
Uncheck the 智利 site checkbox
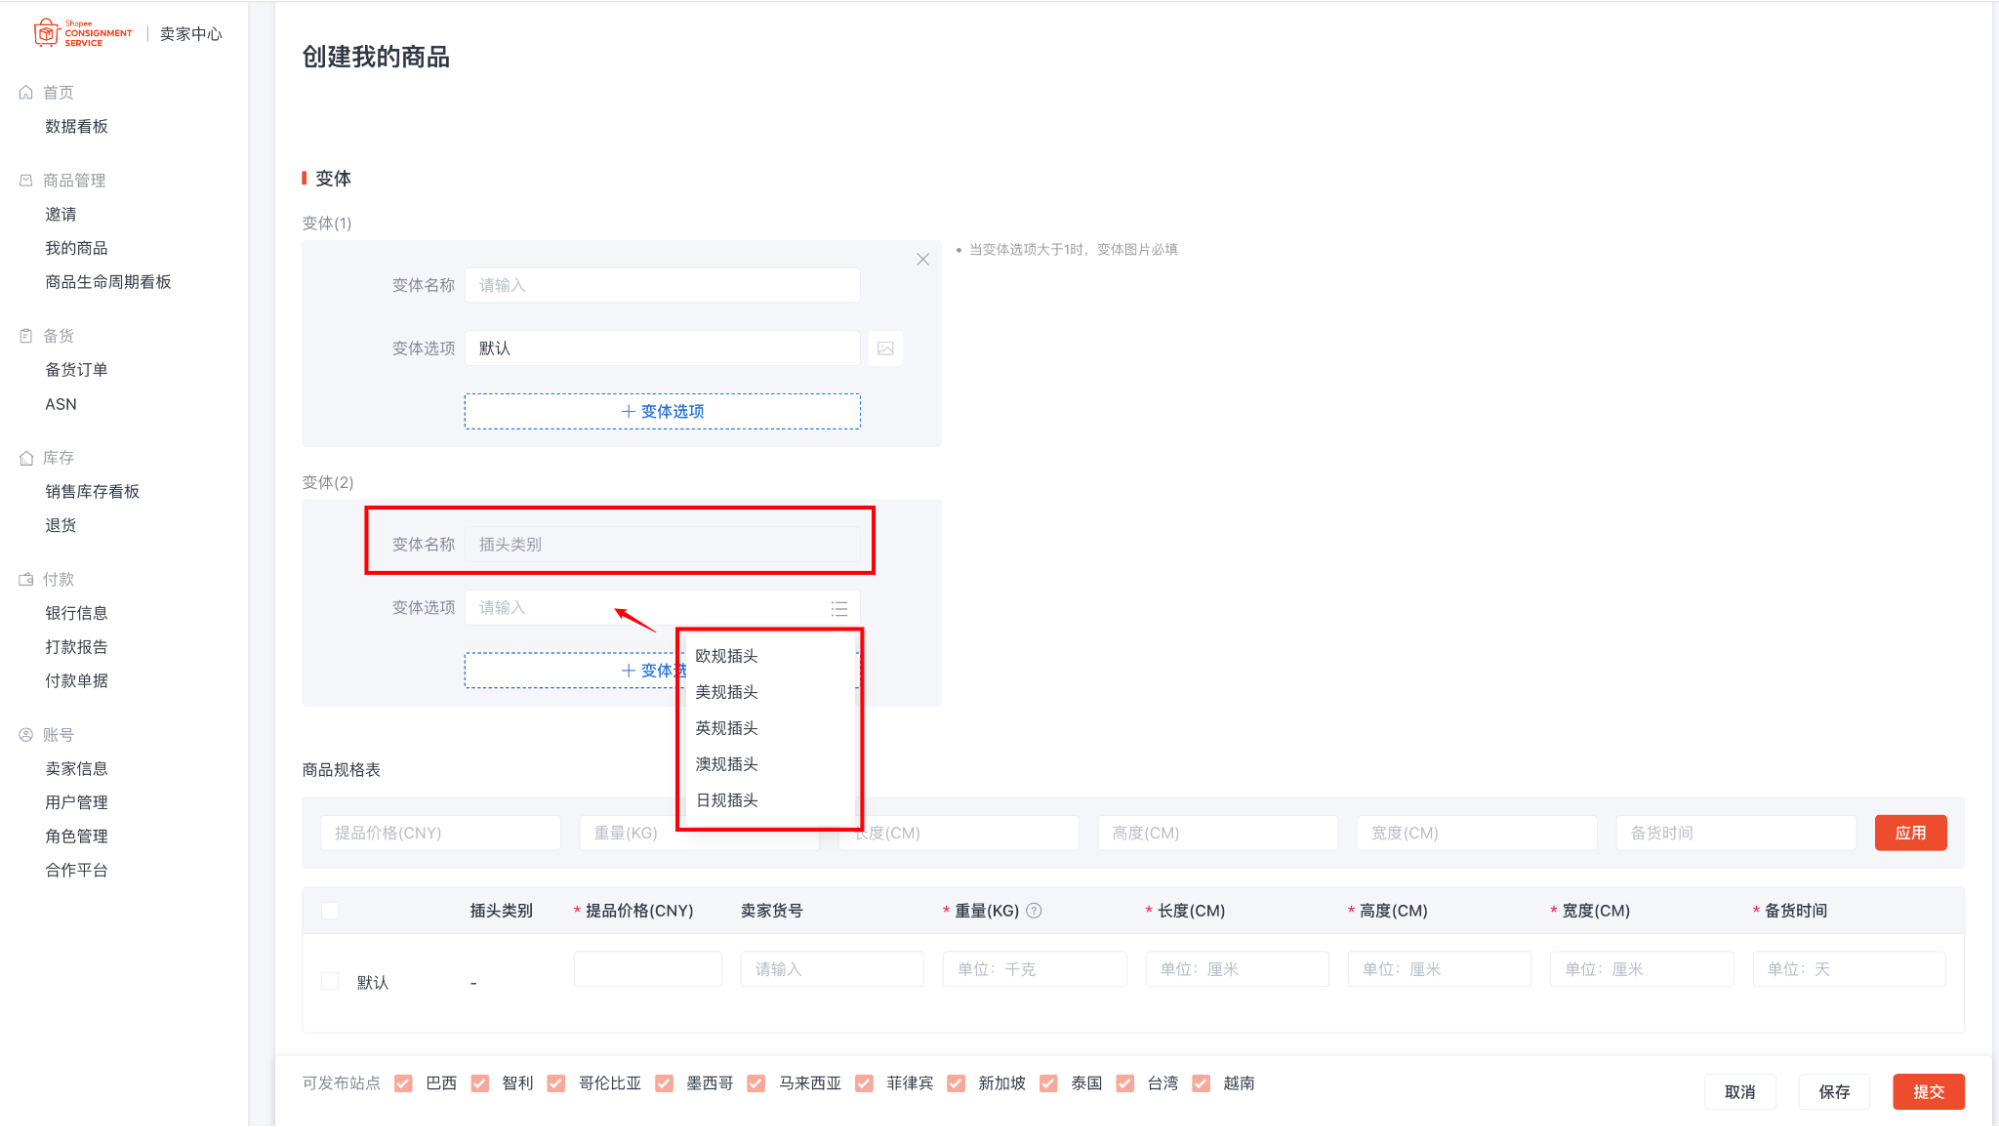click(480, 1084)
